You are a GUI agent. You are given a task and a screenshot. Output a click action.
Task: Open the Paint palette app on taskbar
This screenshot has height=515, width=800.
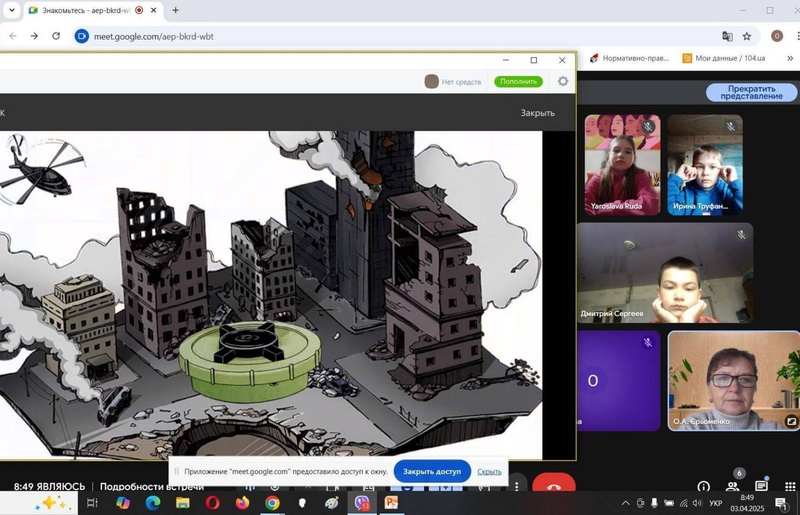tap(332, 503)
